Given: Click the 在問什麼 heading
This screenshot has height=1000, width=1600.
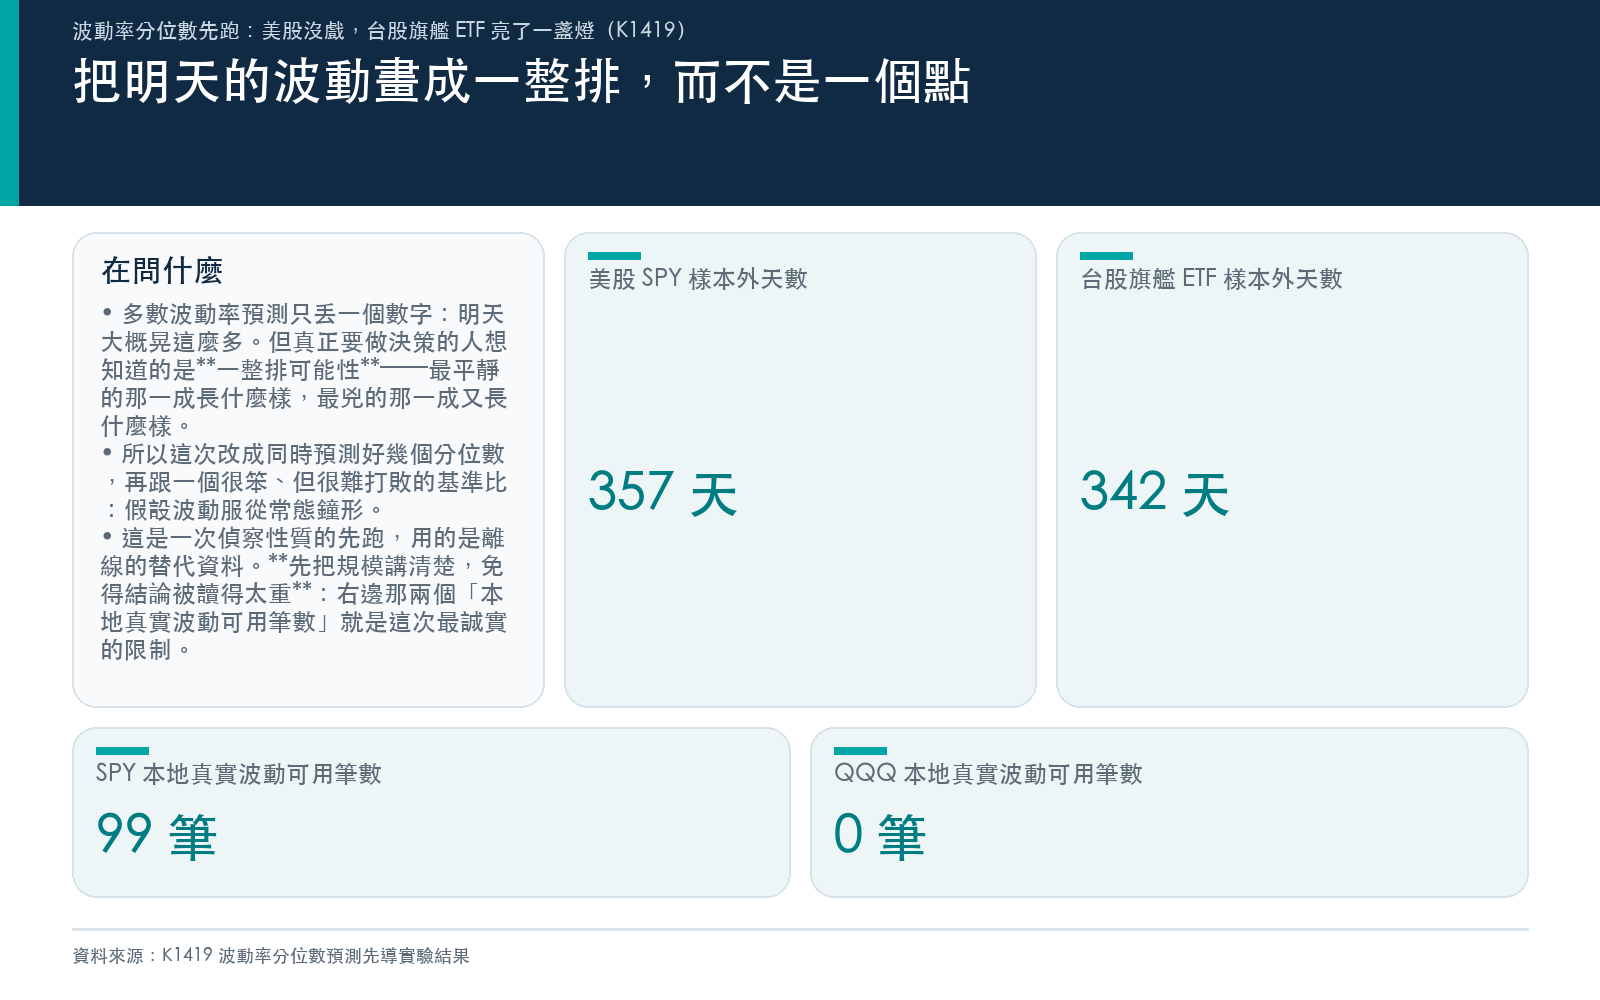Looking at the screenshot, I should click(x=162, y=270).
